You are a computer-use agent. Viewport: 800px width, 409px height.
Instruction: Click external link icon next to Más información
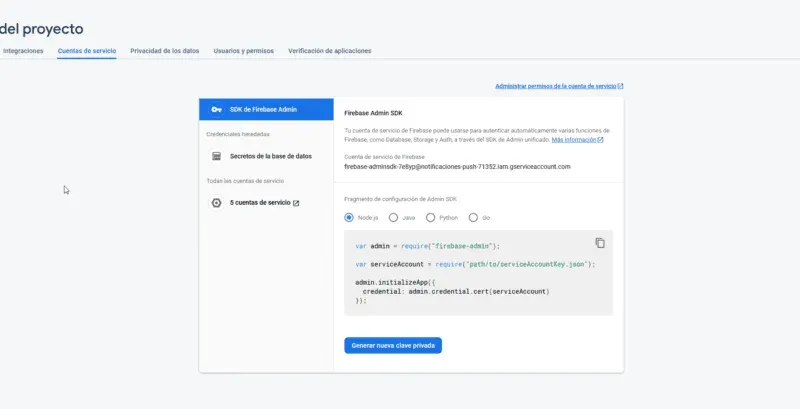pos(600,140)
